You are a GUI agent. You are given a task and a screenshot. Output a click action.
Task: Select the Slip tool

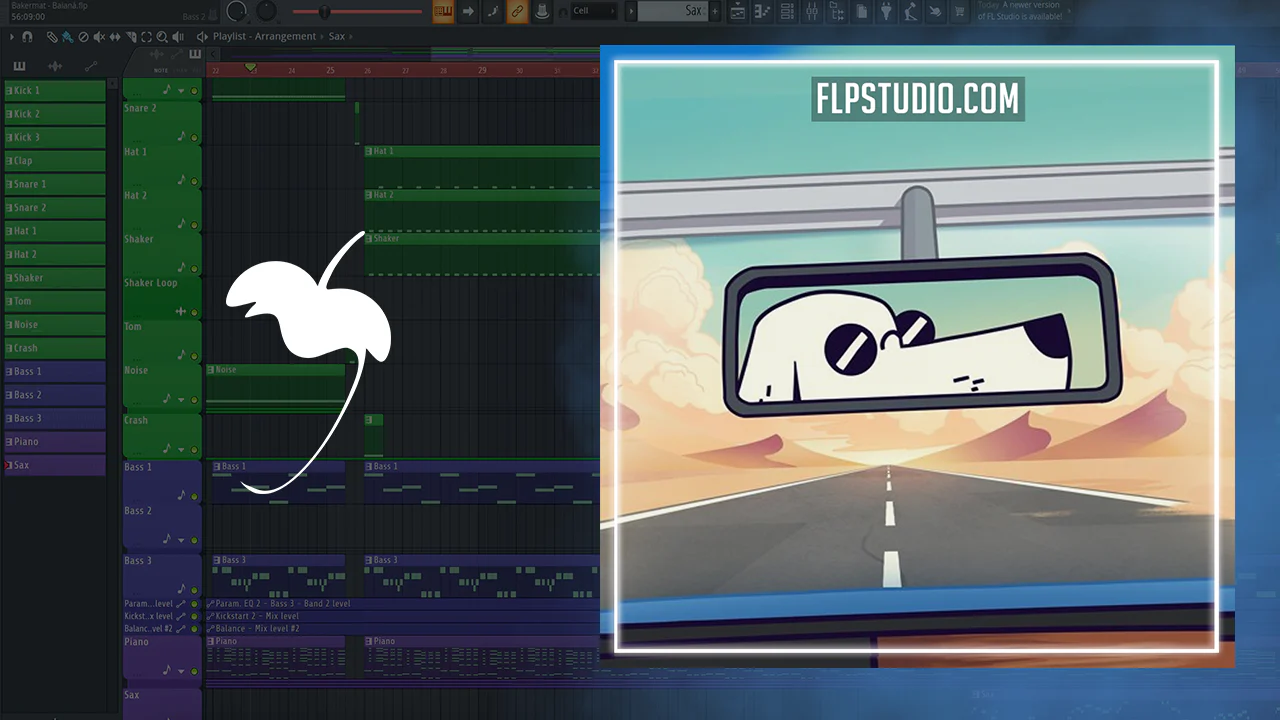coord(115,37)
